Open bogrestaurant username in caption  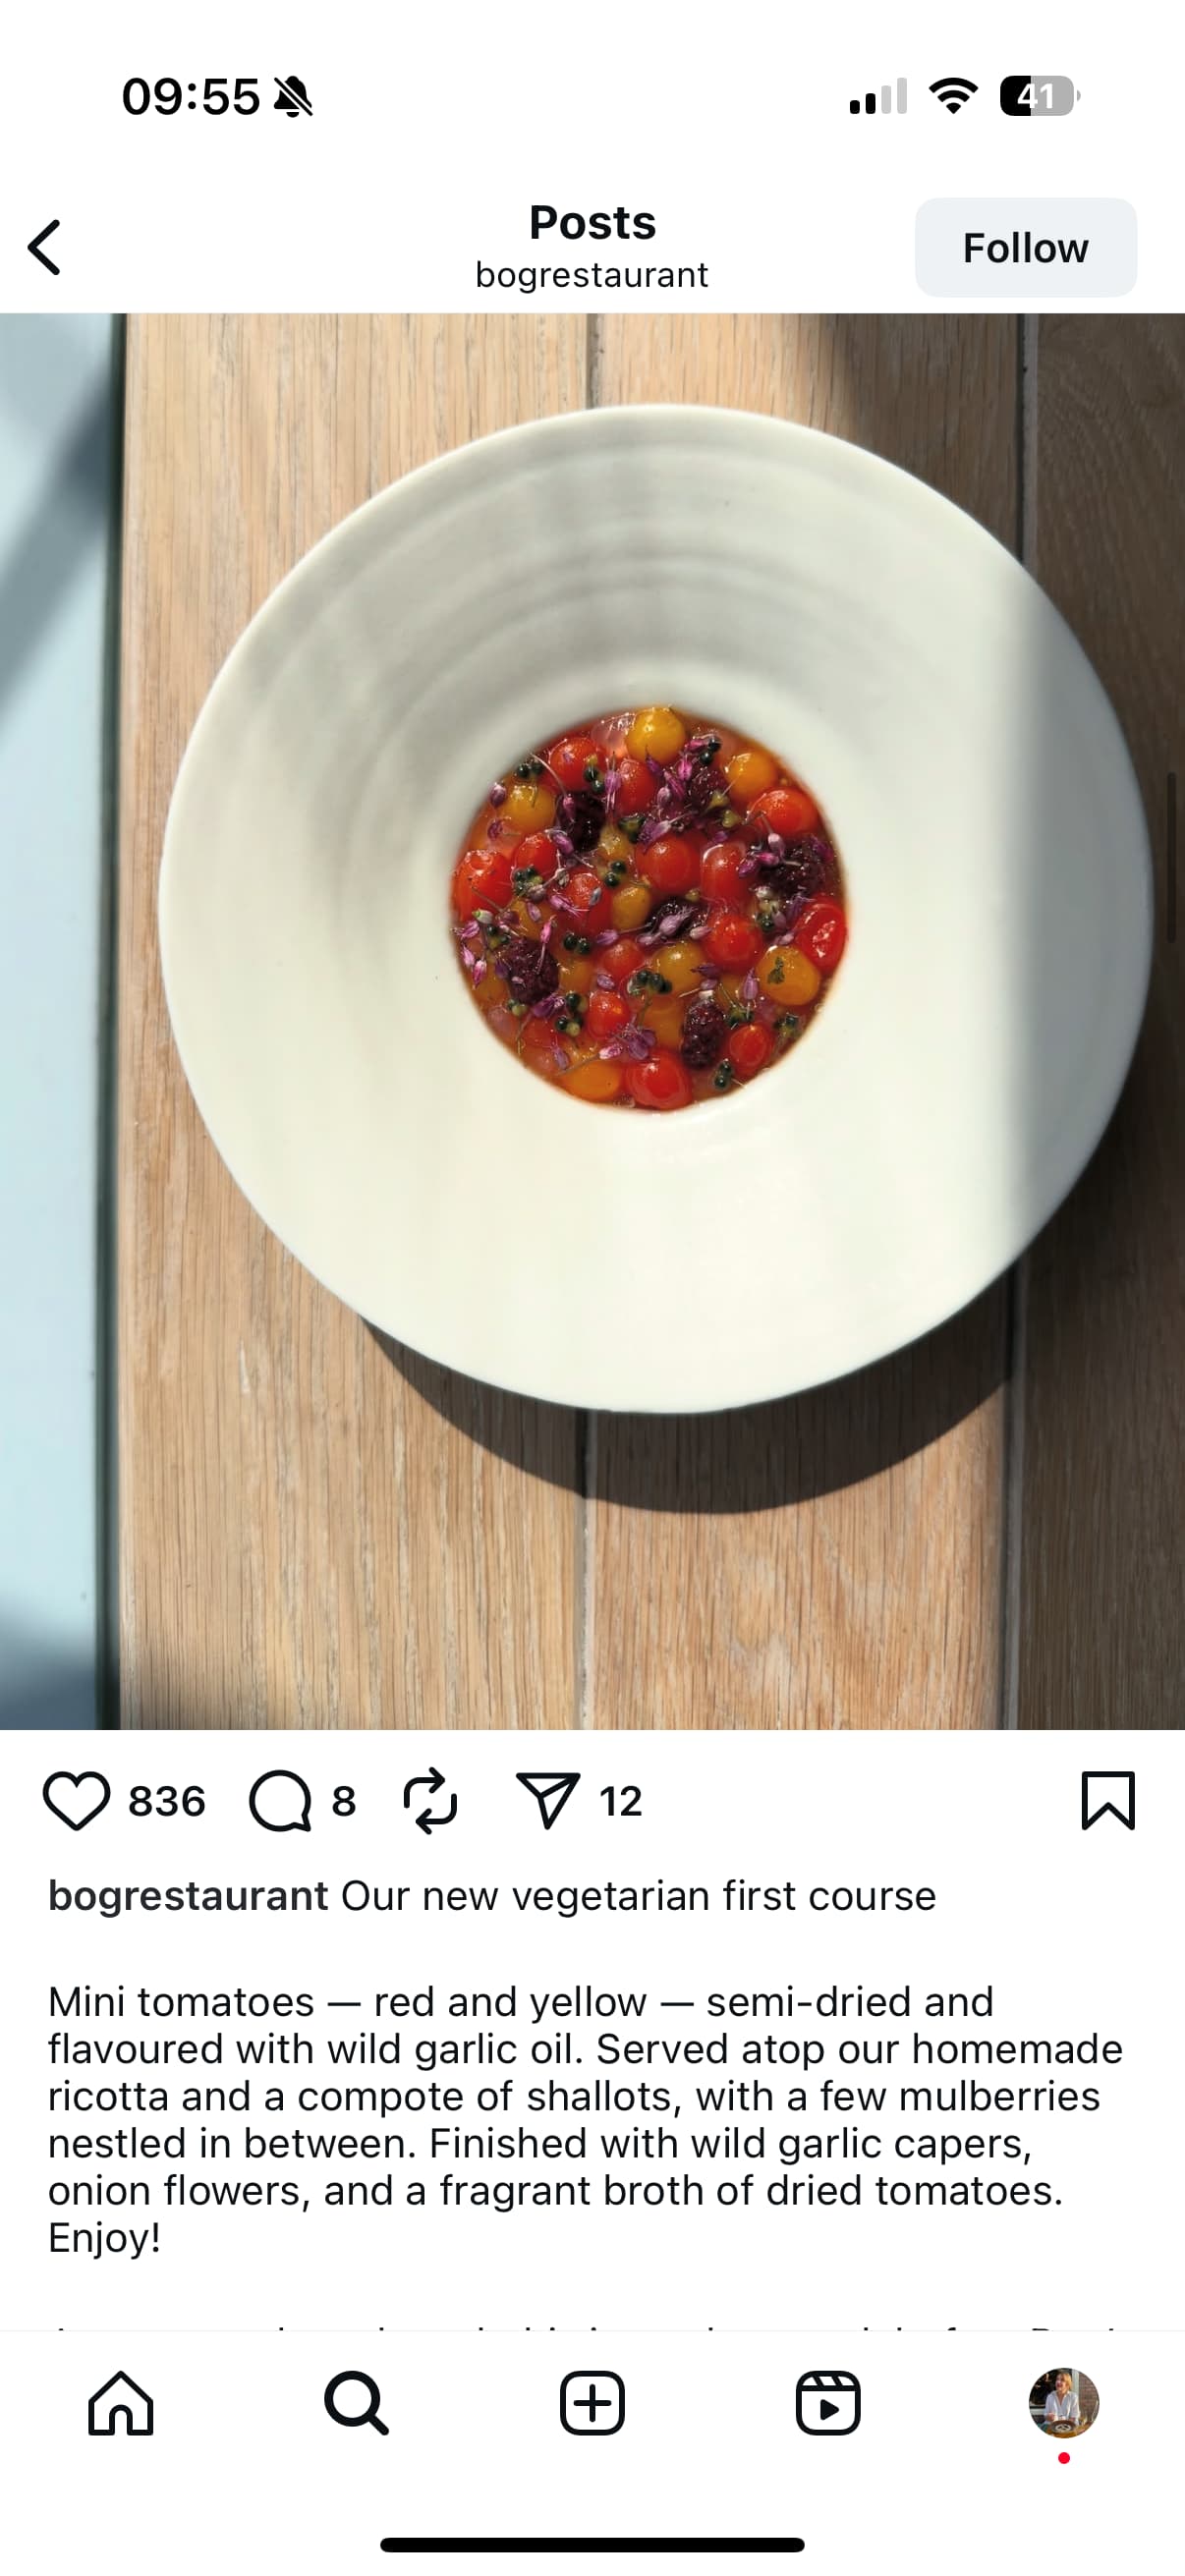point(188,1896)
